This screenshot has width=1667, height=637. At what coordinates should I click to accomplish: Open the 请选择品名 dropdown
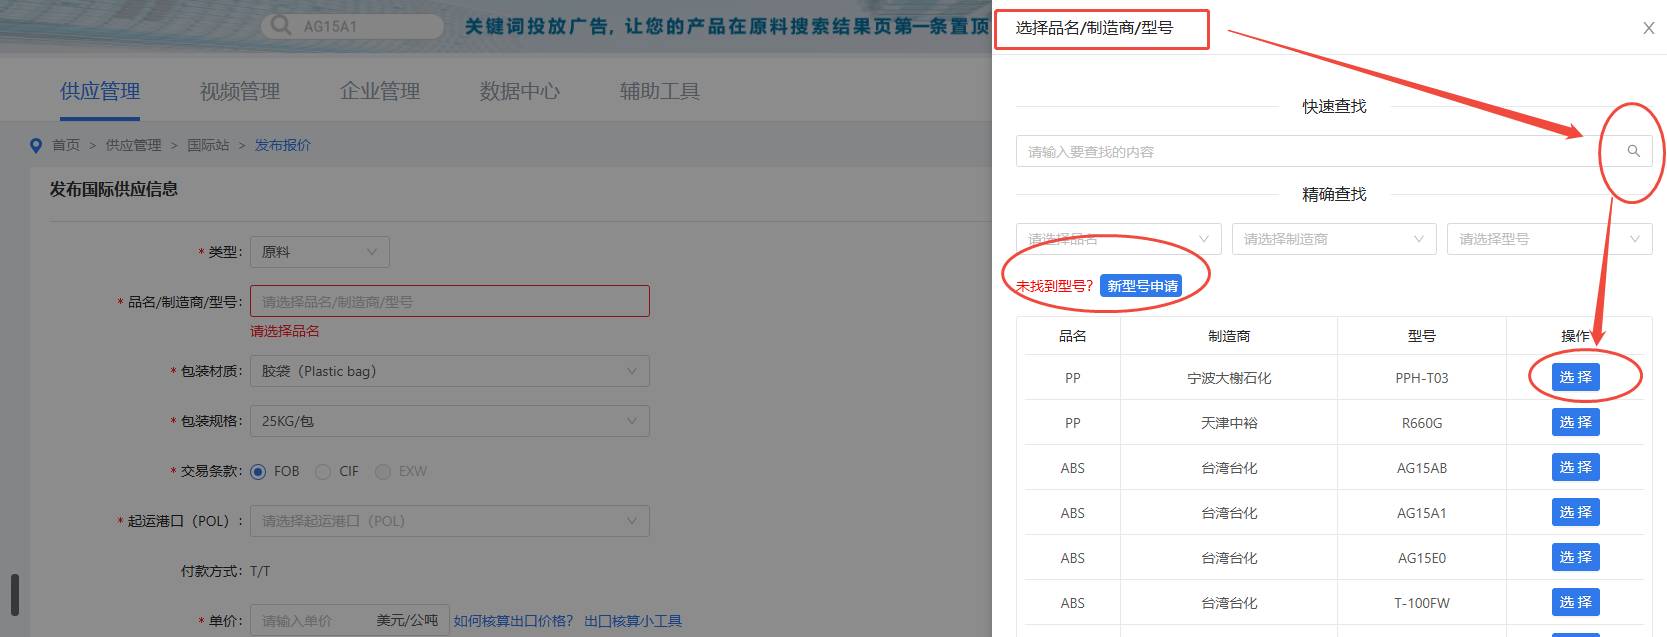click(1119, 239)
